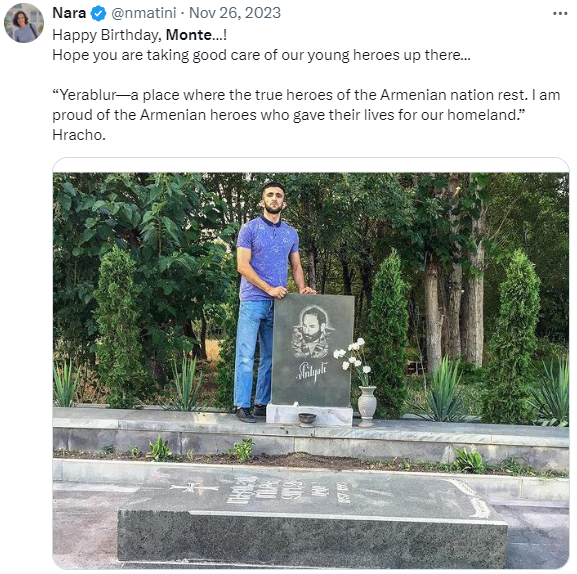The width and height of the screenshot is (577, 574).
Task: Open the @nmatini handle link
Action: point(144,13)
